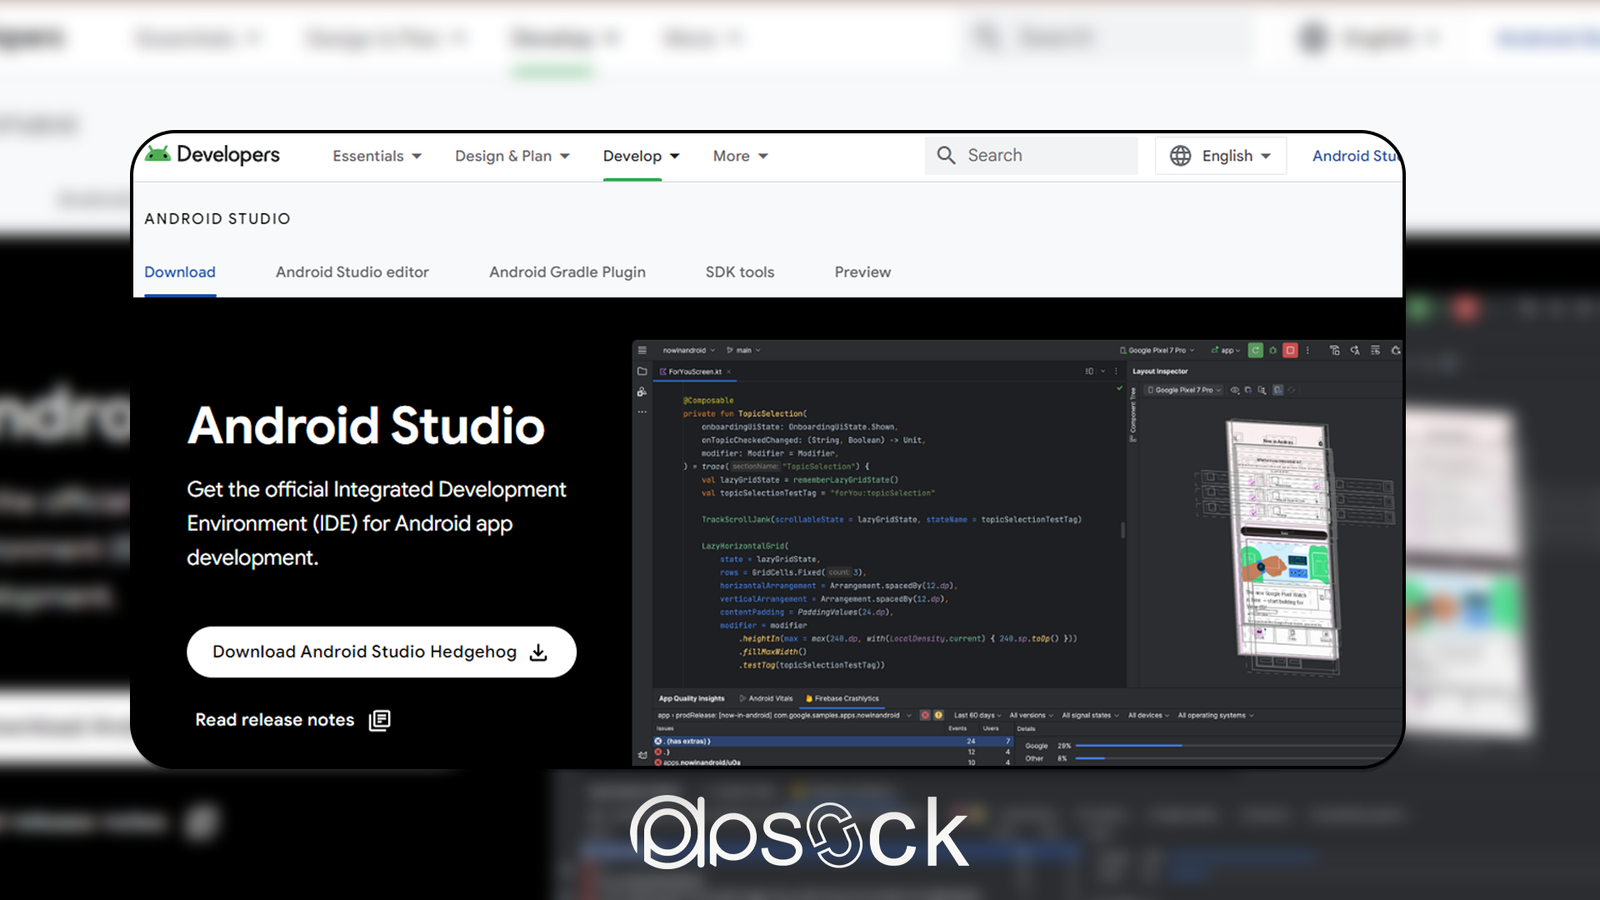The image size is (1600, 900).
Task: Toggle the yellow warning filter in App Quality Insights
Action: click(938, 715)
